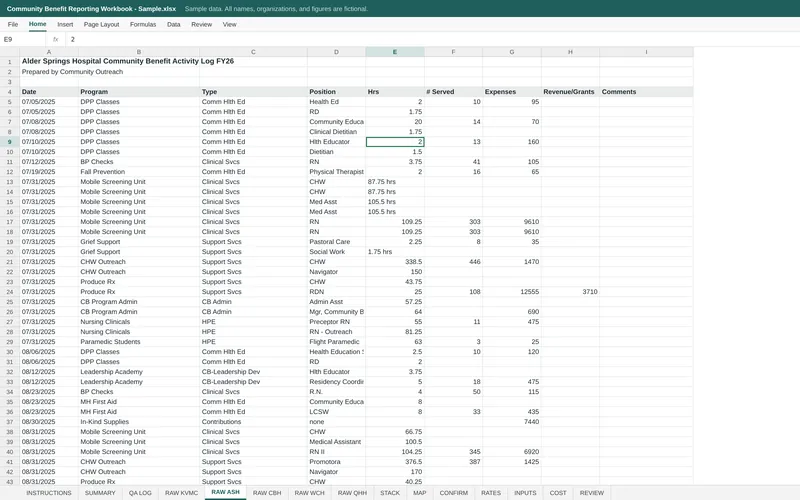Image resolution: width=800 pixels, height=500 pixels.
Task: Select the 'Physical Therapist' position cell
Action: pos(336,172)
